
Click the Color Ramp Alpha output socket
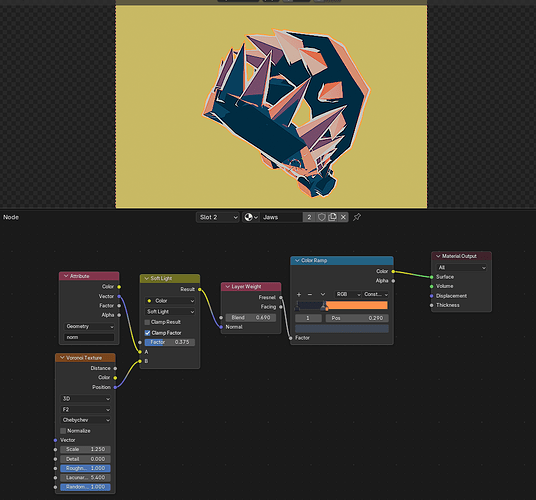click(393, 281)
